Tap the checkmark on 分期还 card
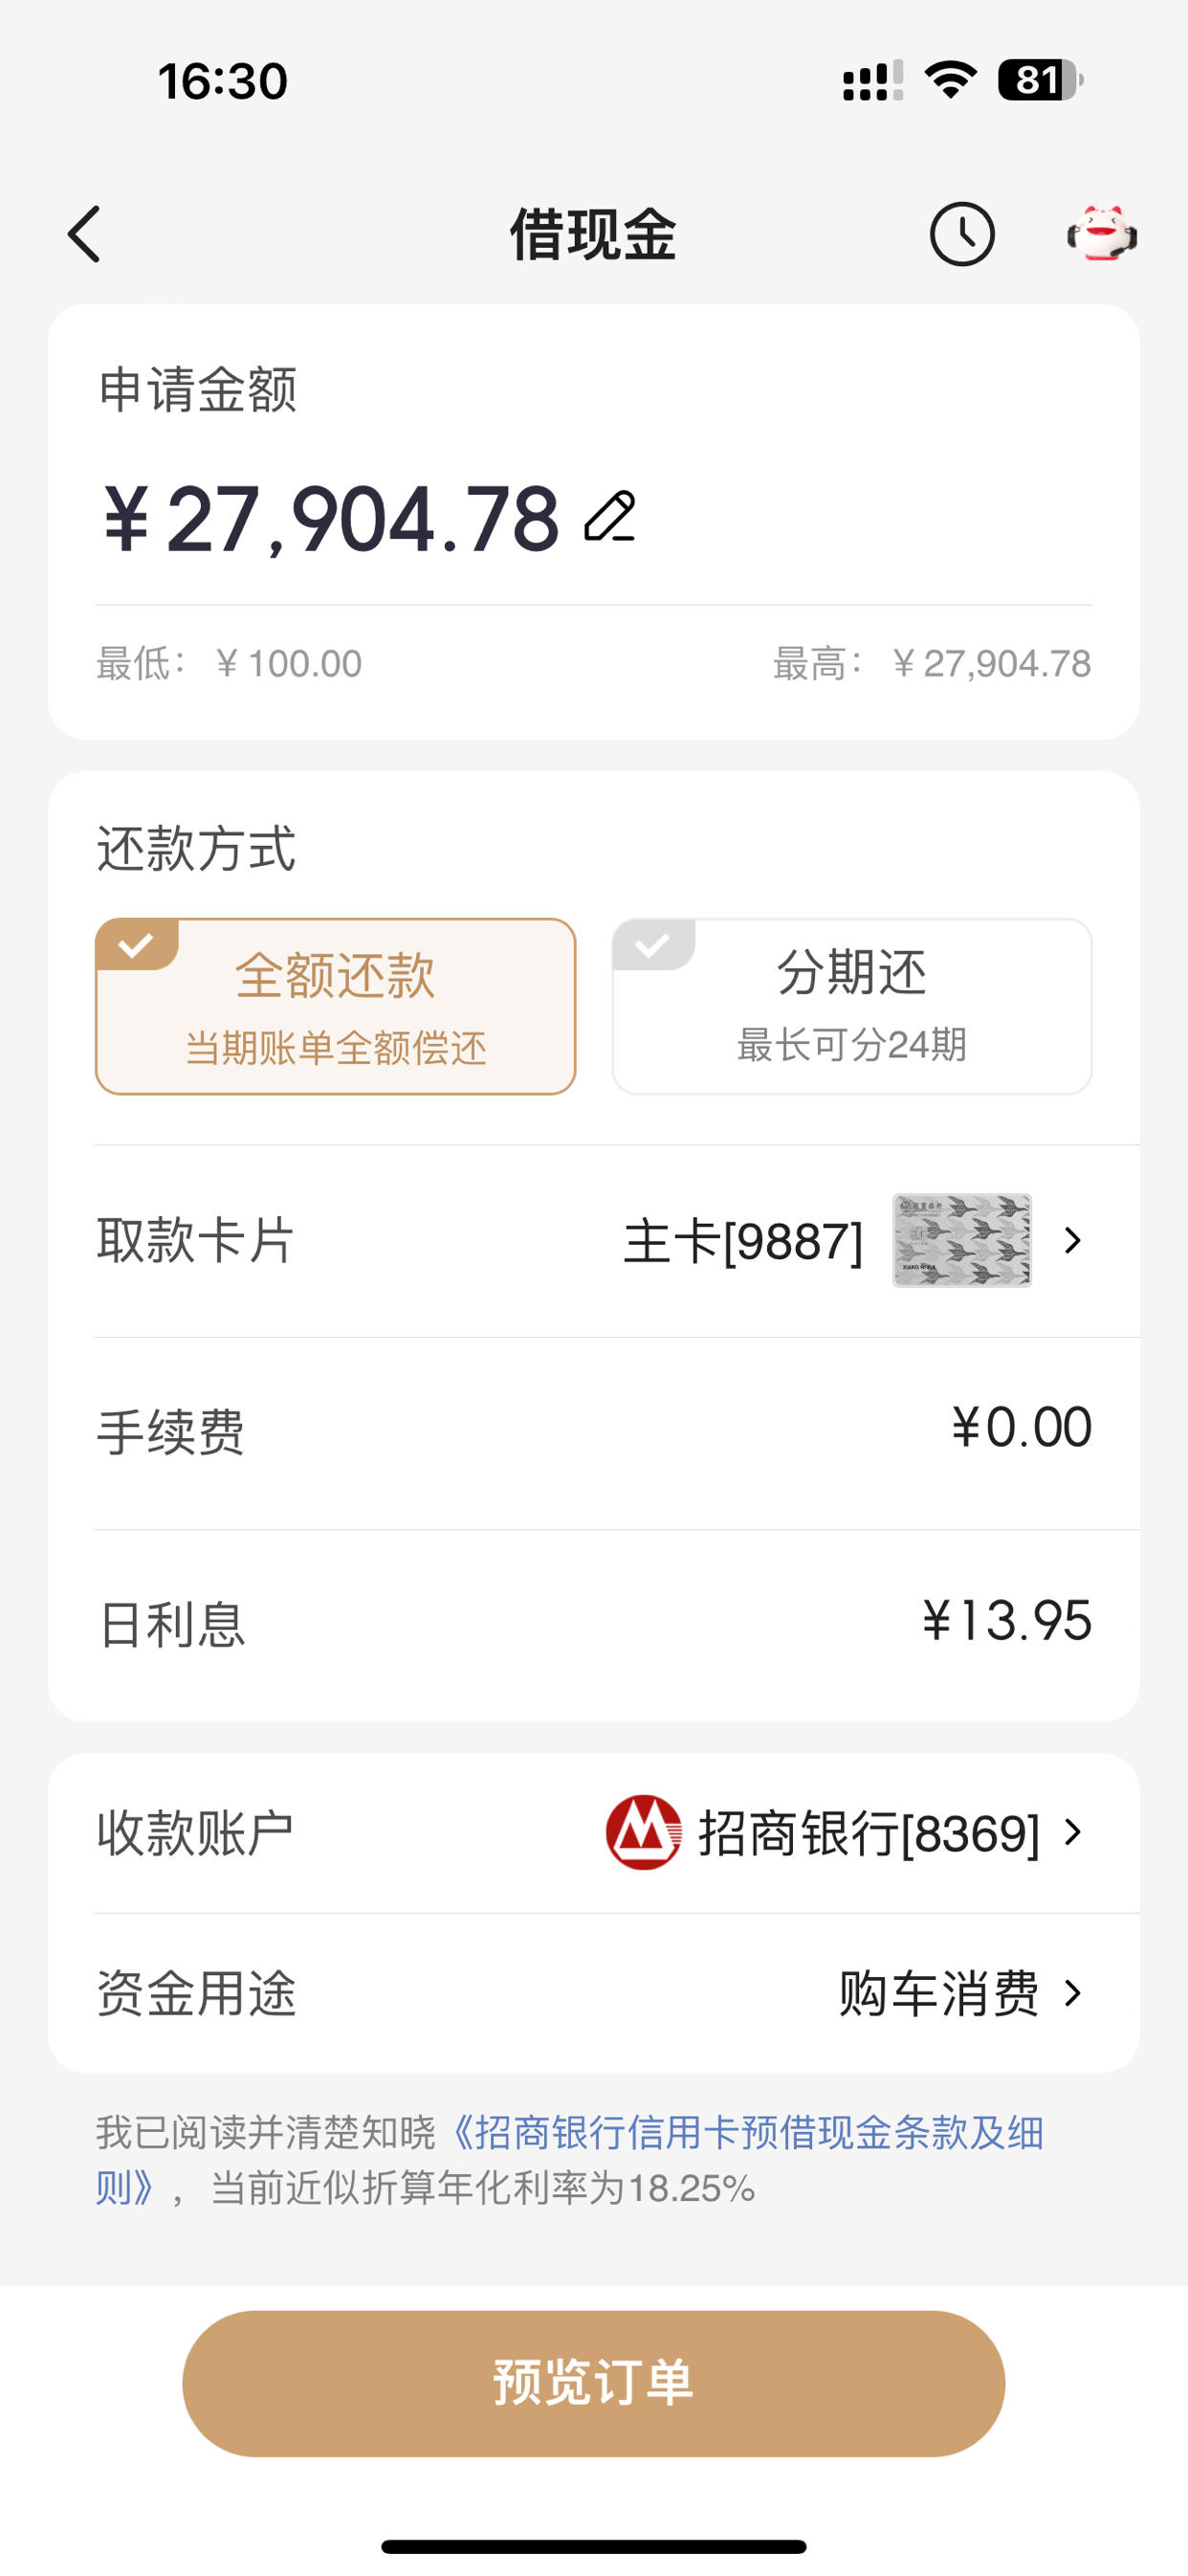The image size is (1188, 2576). (653, 944)
